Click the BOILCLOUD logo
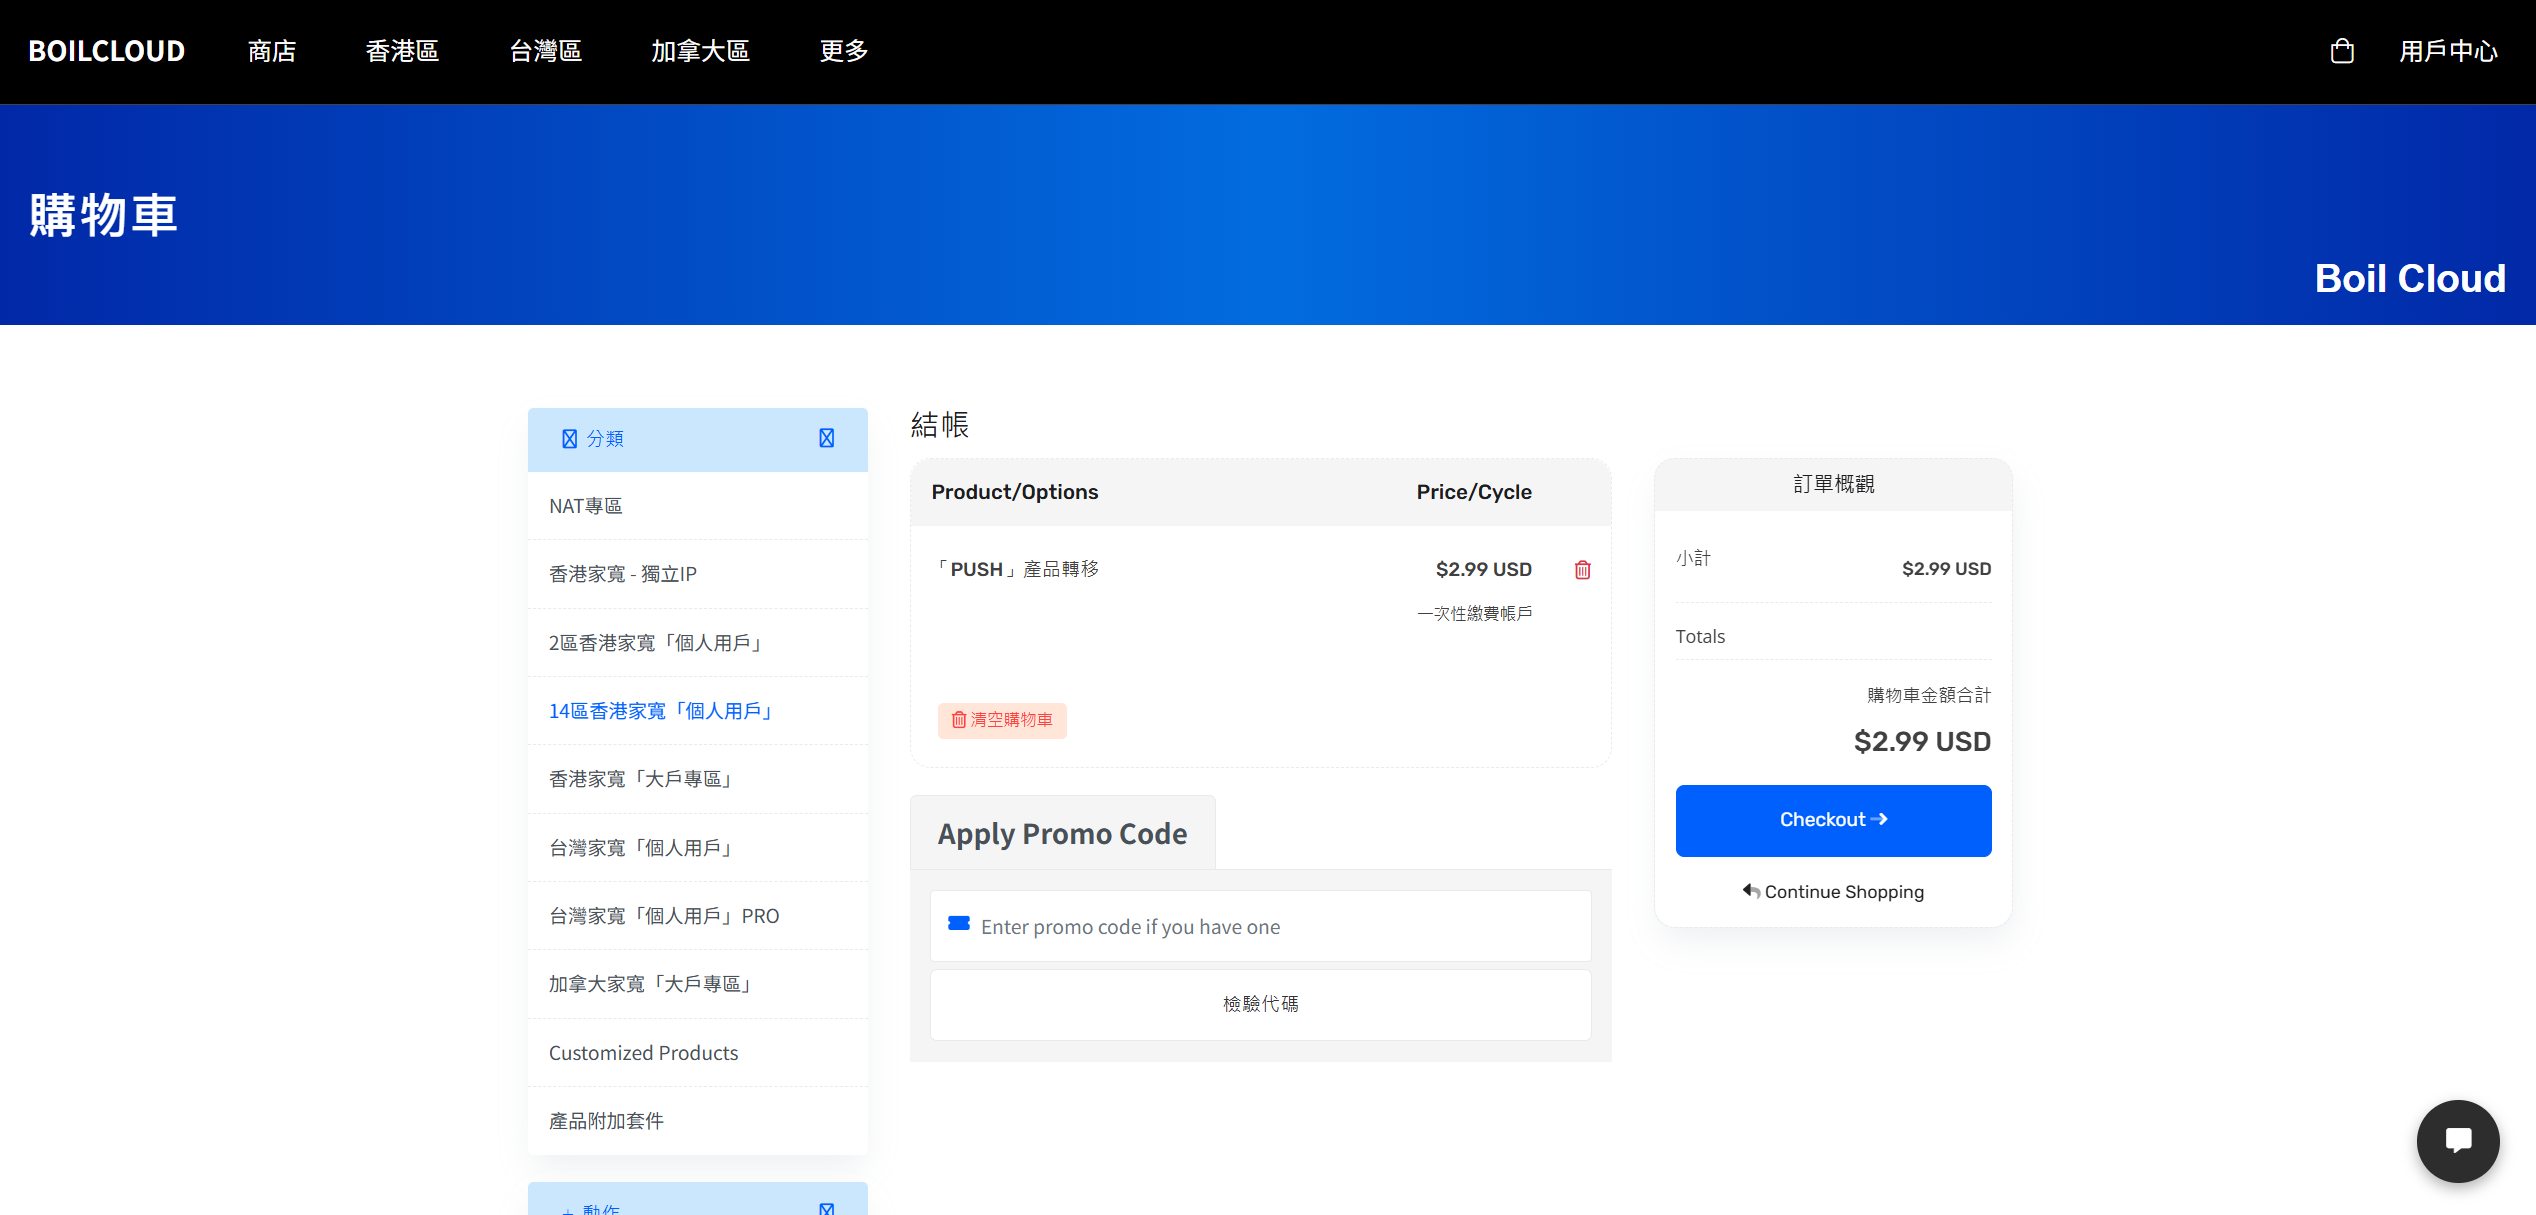 (x=107, y=51)
